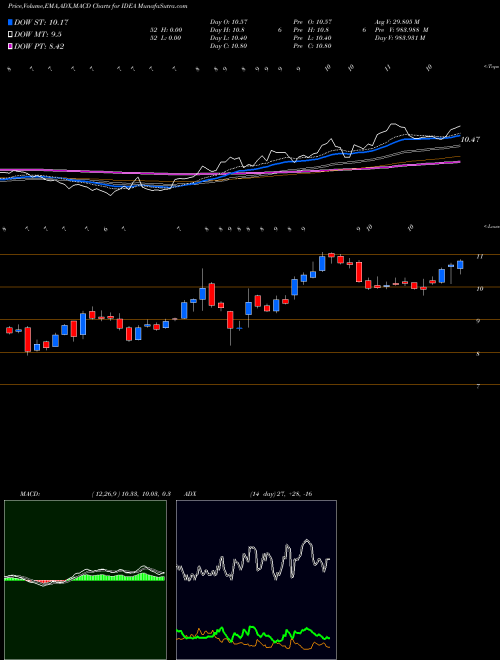Click the price axis label 10
The width and height of the screenshot is (500, 660).
[479, 289]
